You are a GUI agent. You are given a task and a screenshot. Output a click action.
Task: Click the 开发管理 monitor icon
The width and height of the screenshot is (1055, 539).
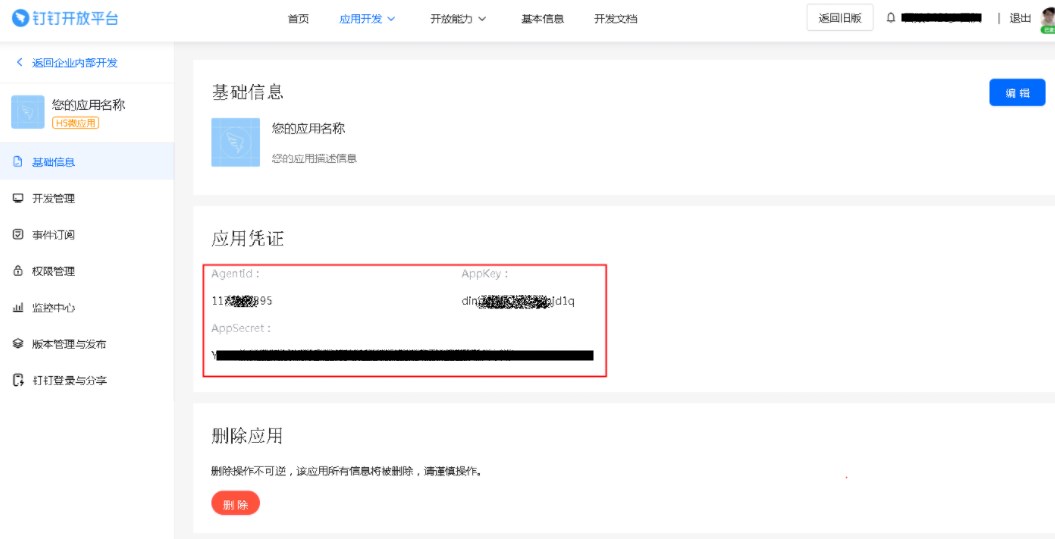(x=18, y=198)
